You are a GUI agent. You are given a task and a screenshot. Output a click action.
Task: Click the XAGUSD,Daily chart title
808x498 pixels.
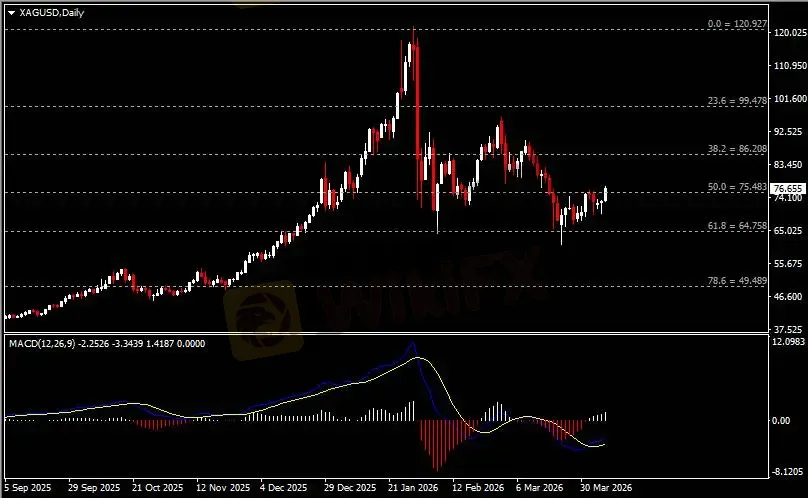coord(47,11)
